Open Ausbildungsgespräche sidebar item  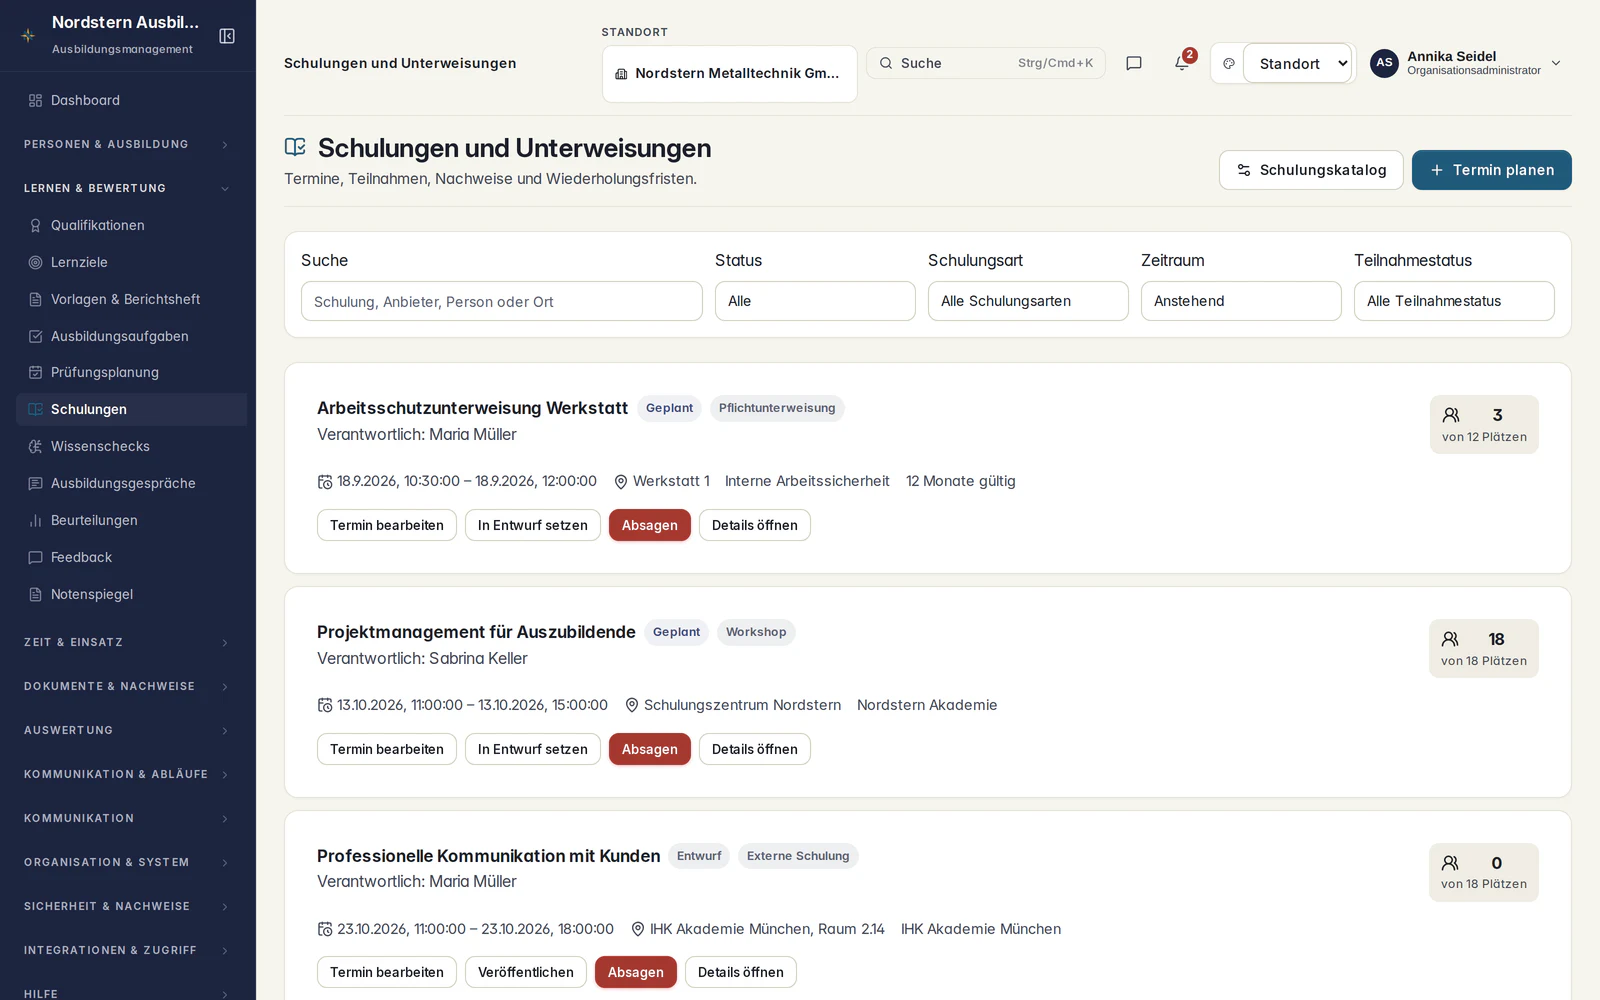pos(132,483)
